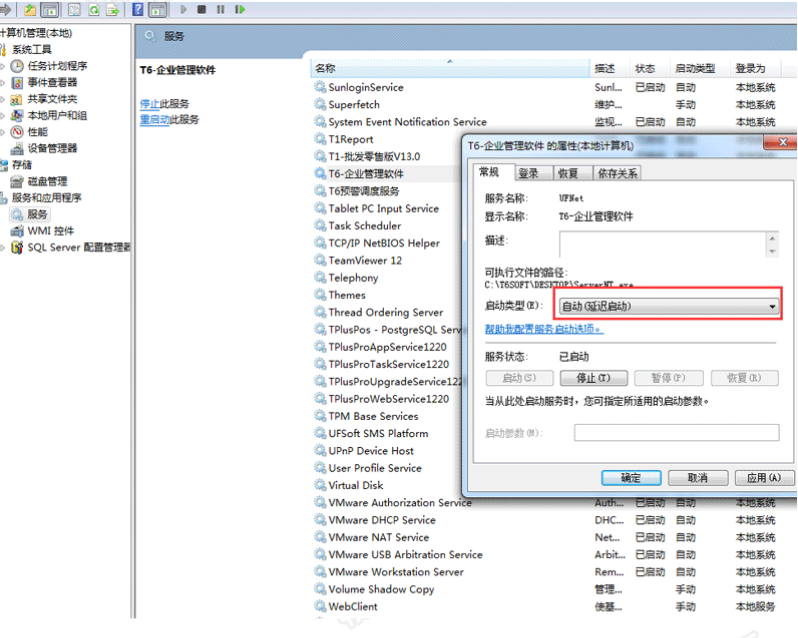Select the 磁盘管理 tree item
The width and height of the screenshot is (798, 638).
coord(47,181)
